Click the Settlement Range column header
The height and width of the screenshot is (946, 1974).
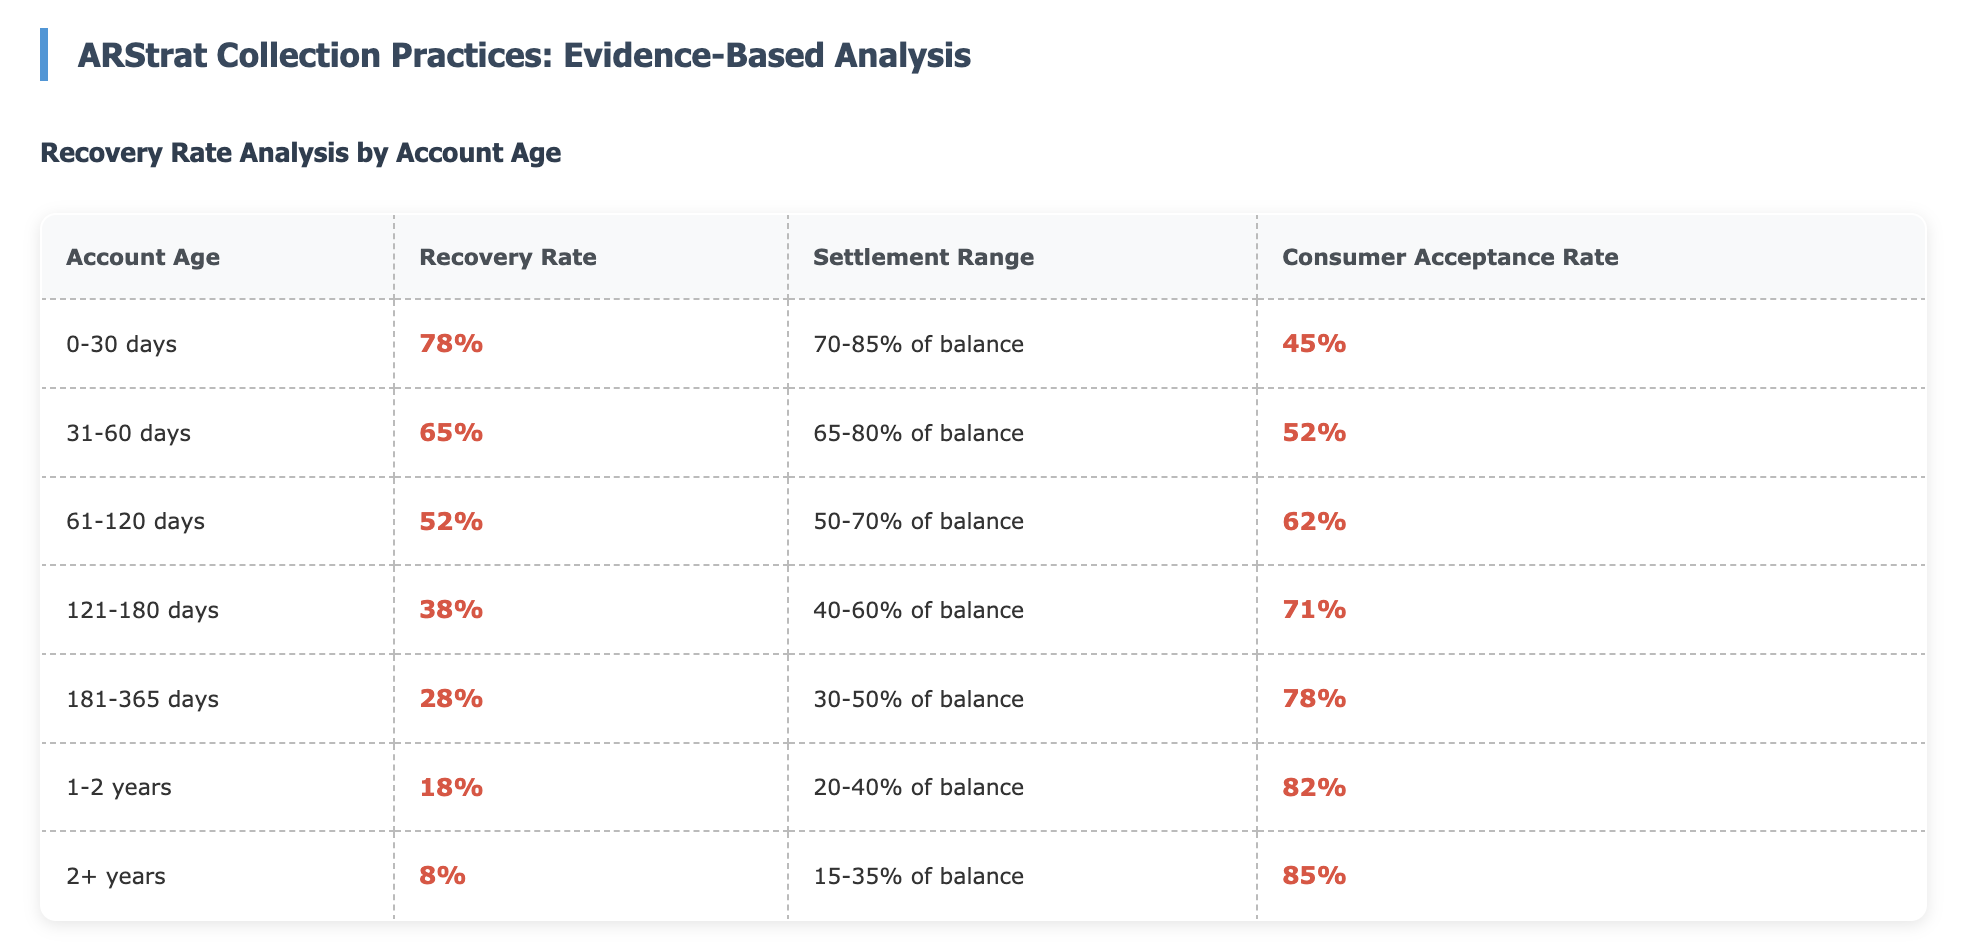pyautogui.click(x=923, y=257)
